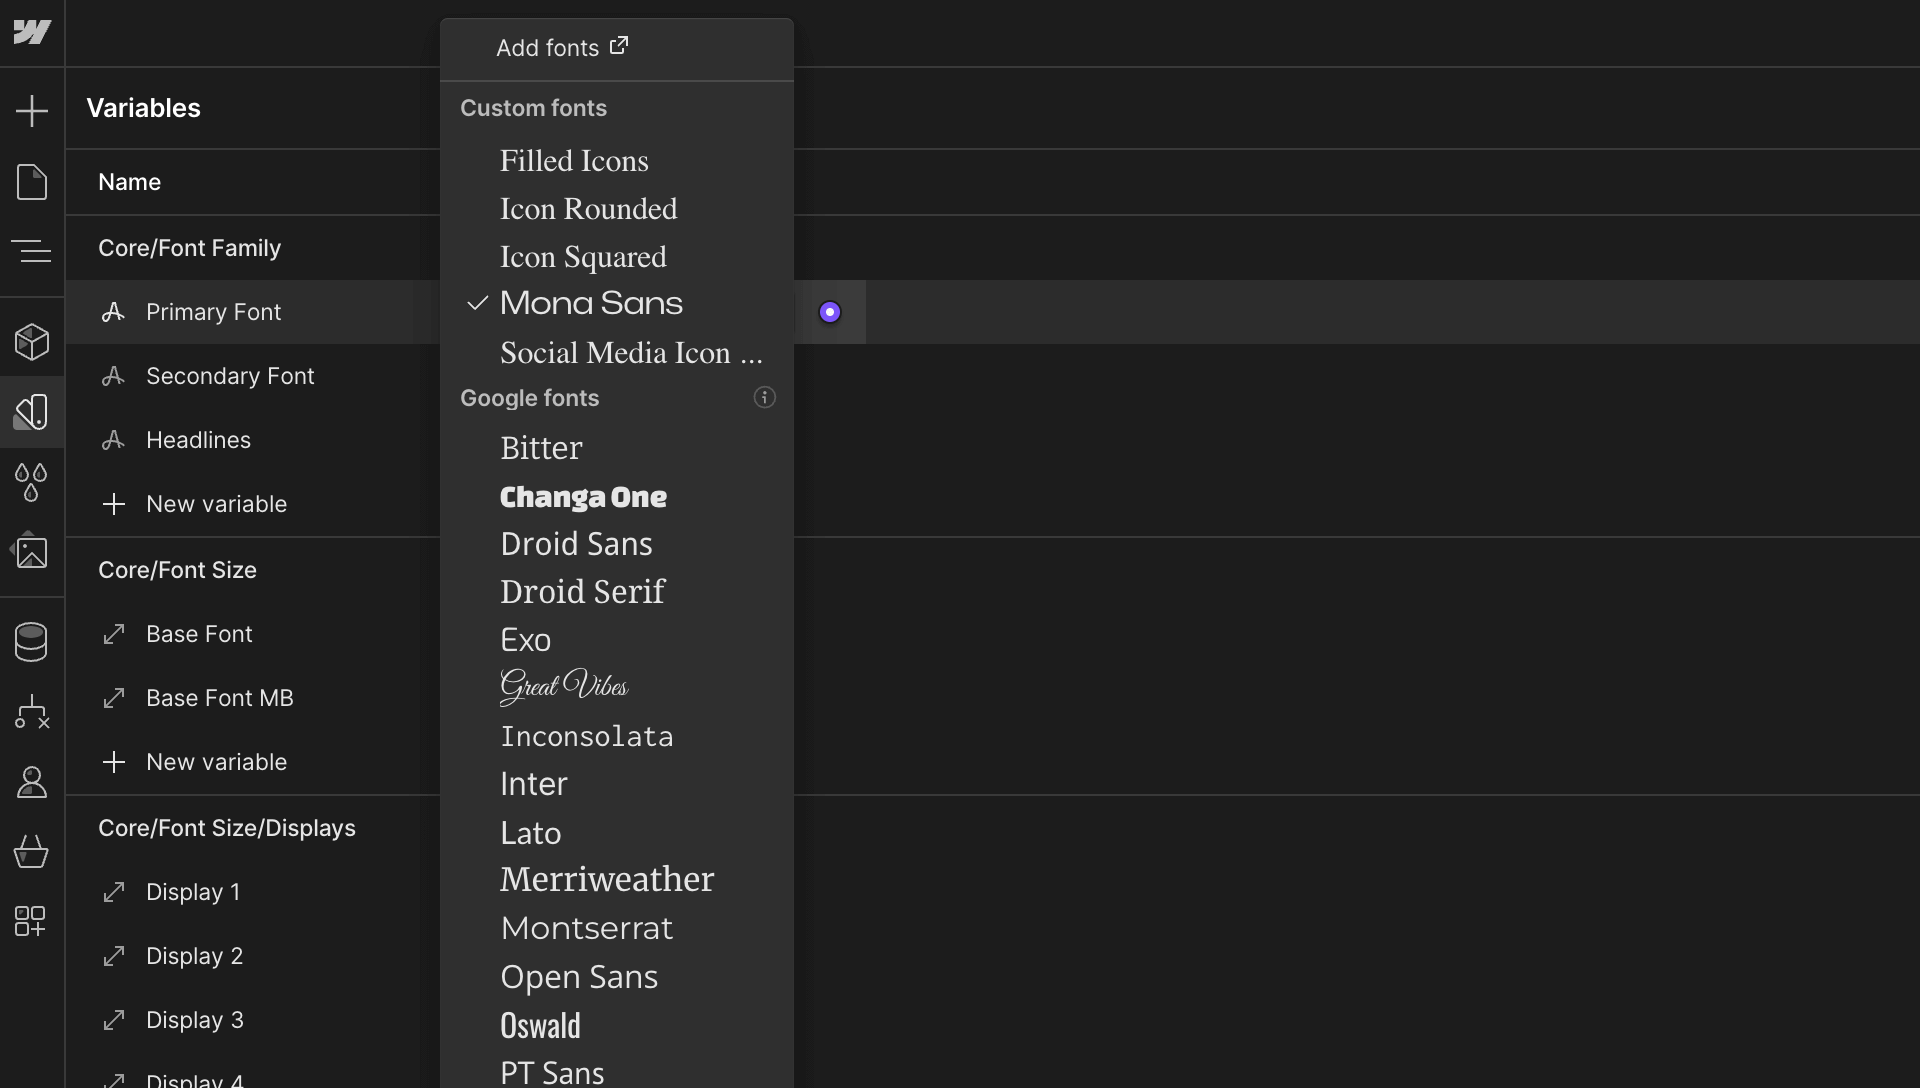
Task: Choose Oswald in the Google fonts list
Action: coord(540,1025)
